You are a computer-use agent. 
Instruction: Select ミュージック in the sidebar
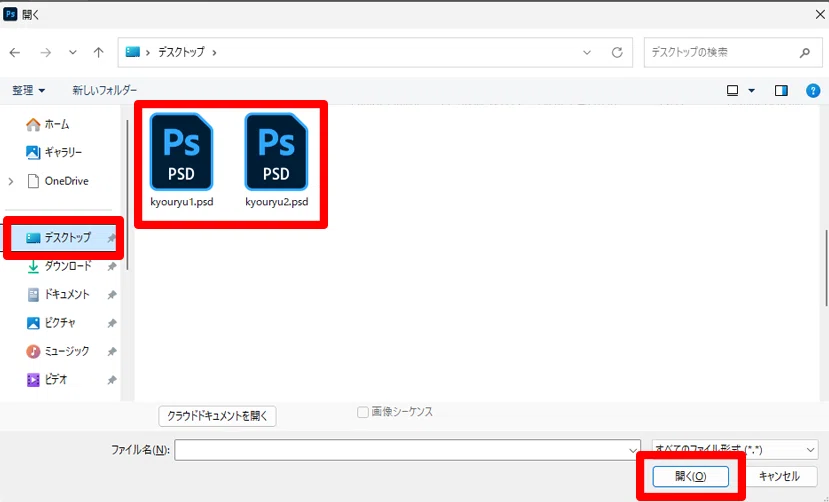tap(58, 351)
